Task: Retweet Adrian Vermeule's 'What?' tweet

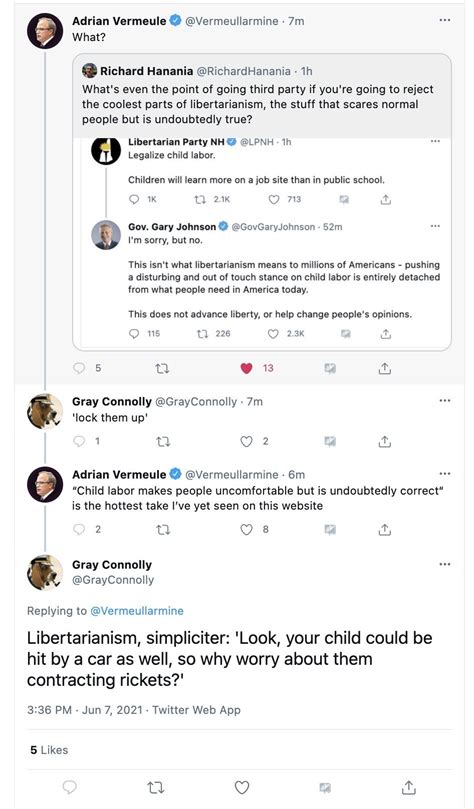Action: tap(162, 368)
